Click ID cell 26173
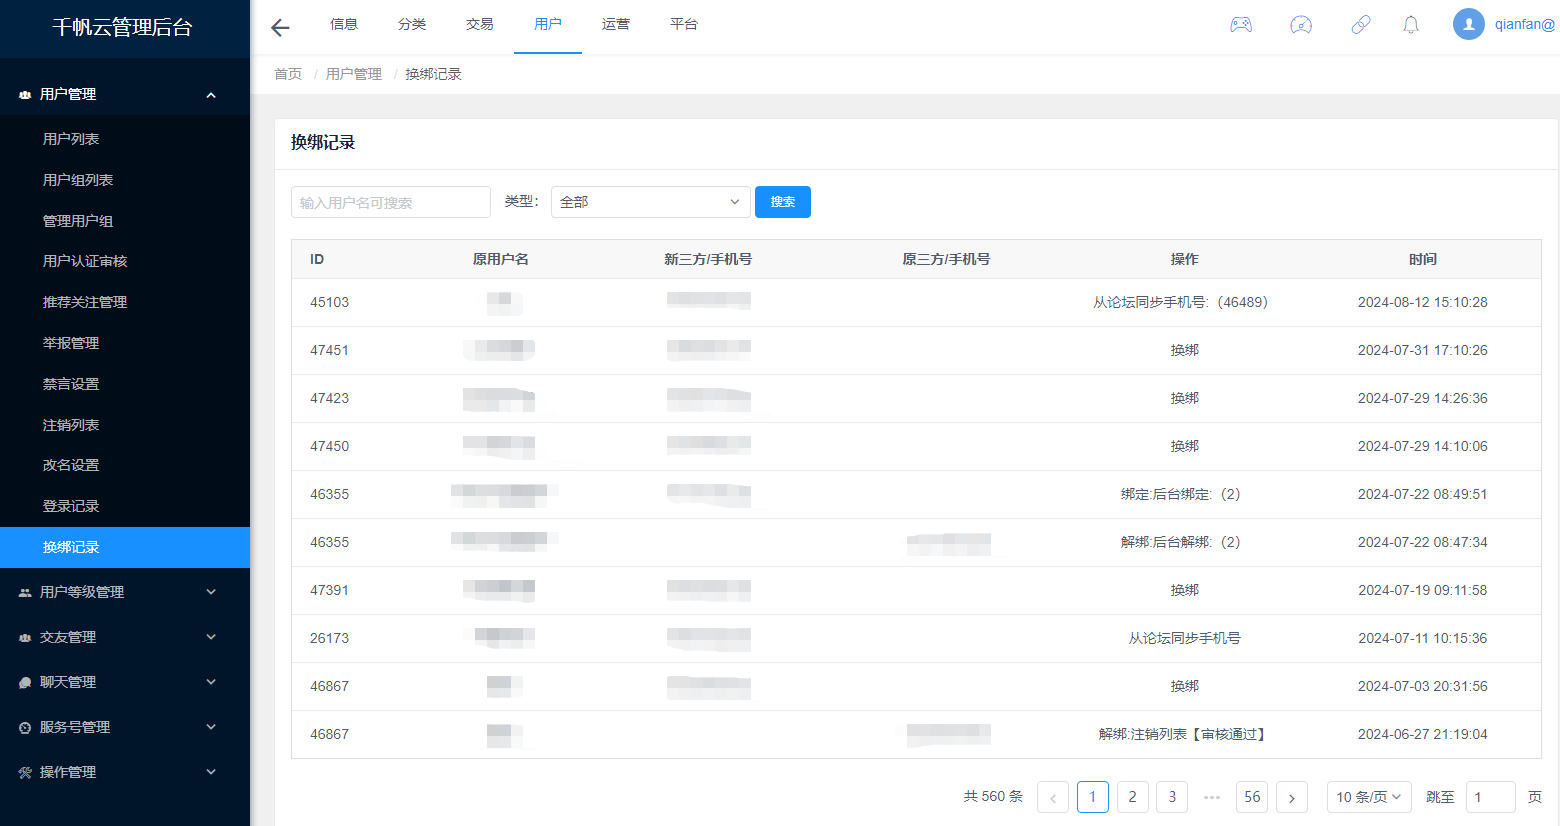The height and width of the screenshot is (826, 1560). pos(329,638)
